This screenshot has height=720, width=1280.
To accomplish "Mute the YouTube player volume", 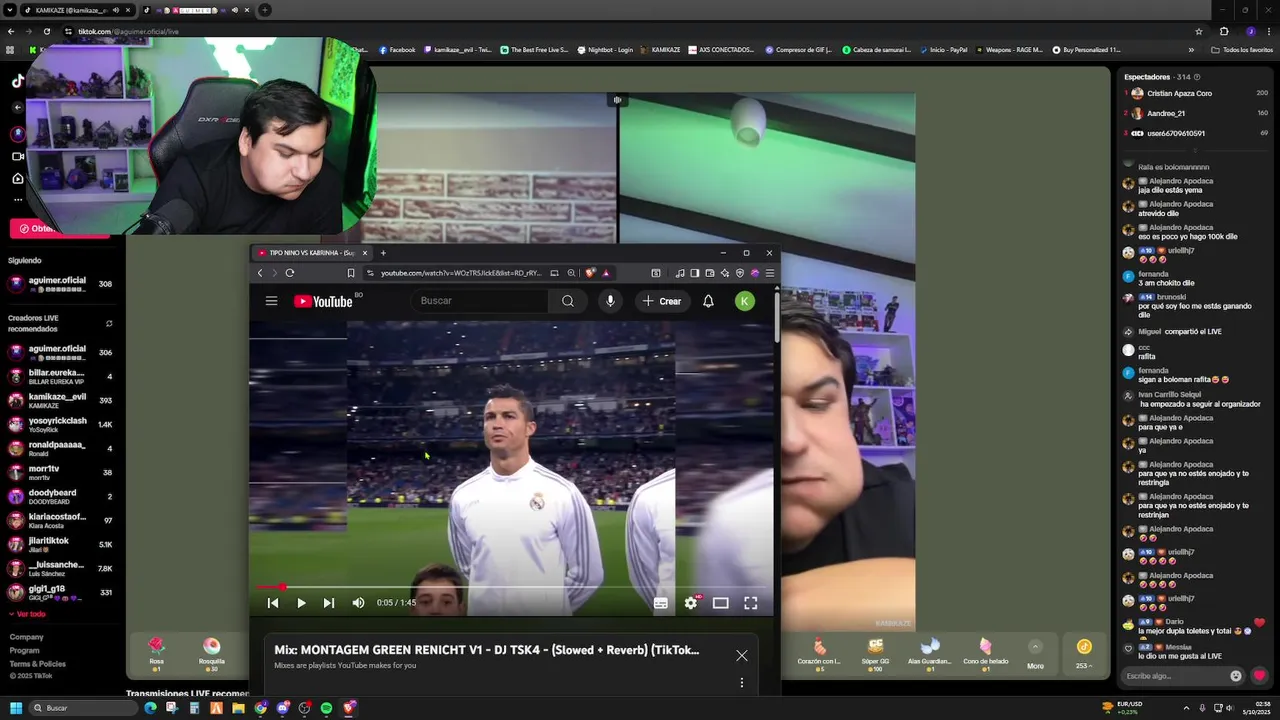I will [358, 603].
